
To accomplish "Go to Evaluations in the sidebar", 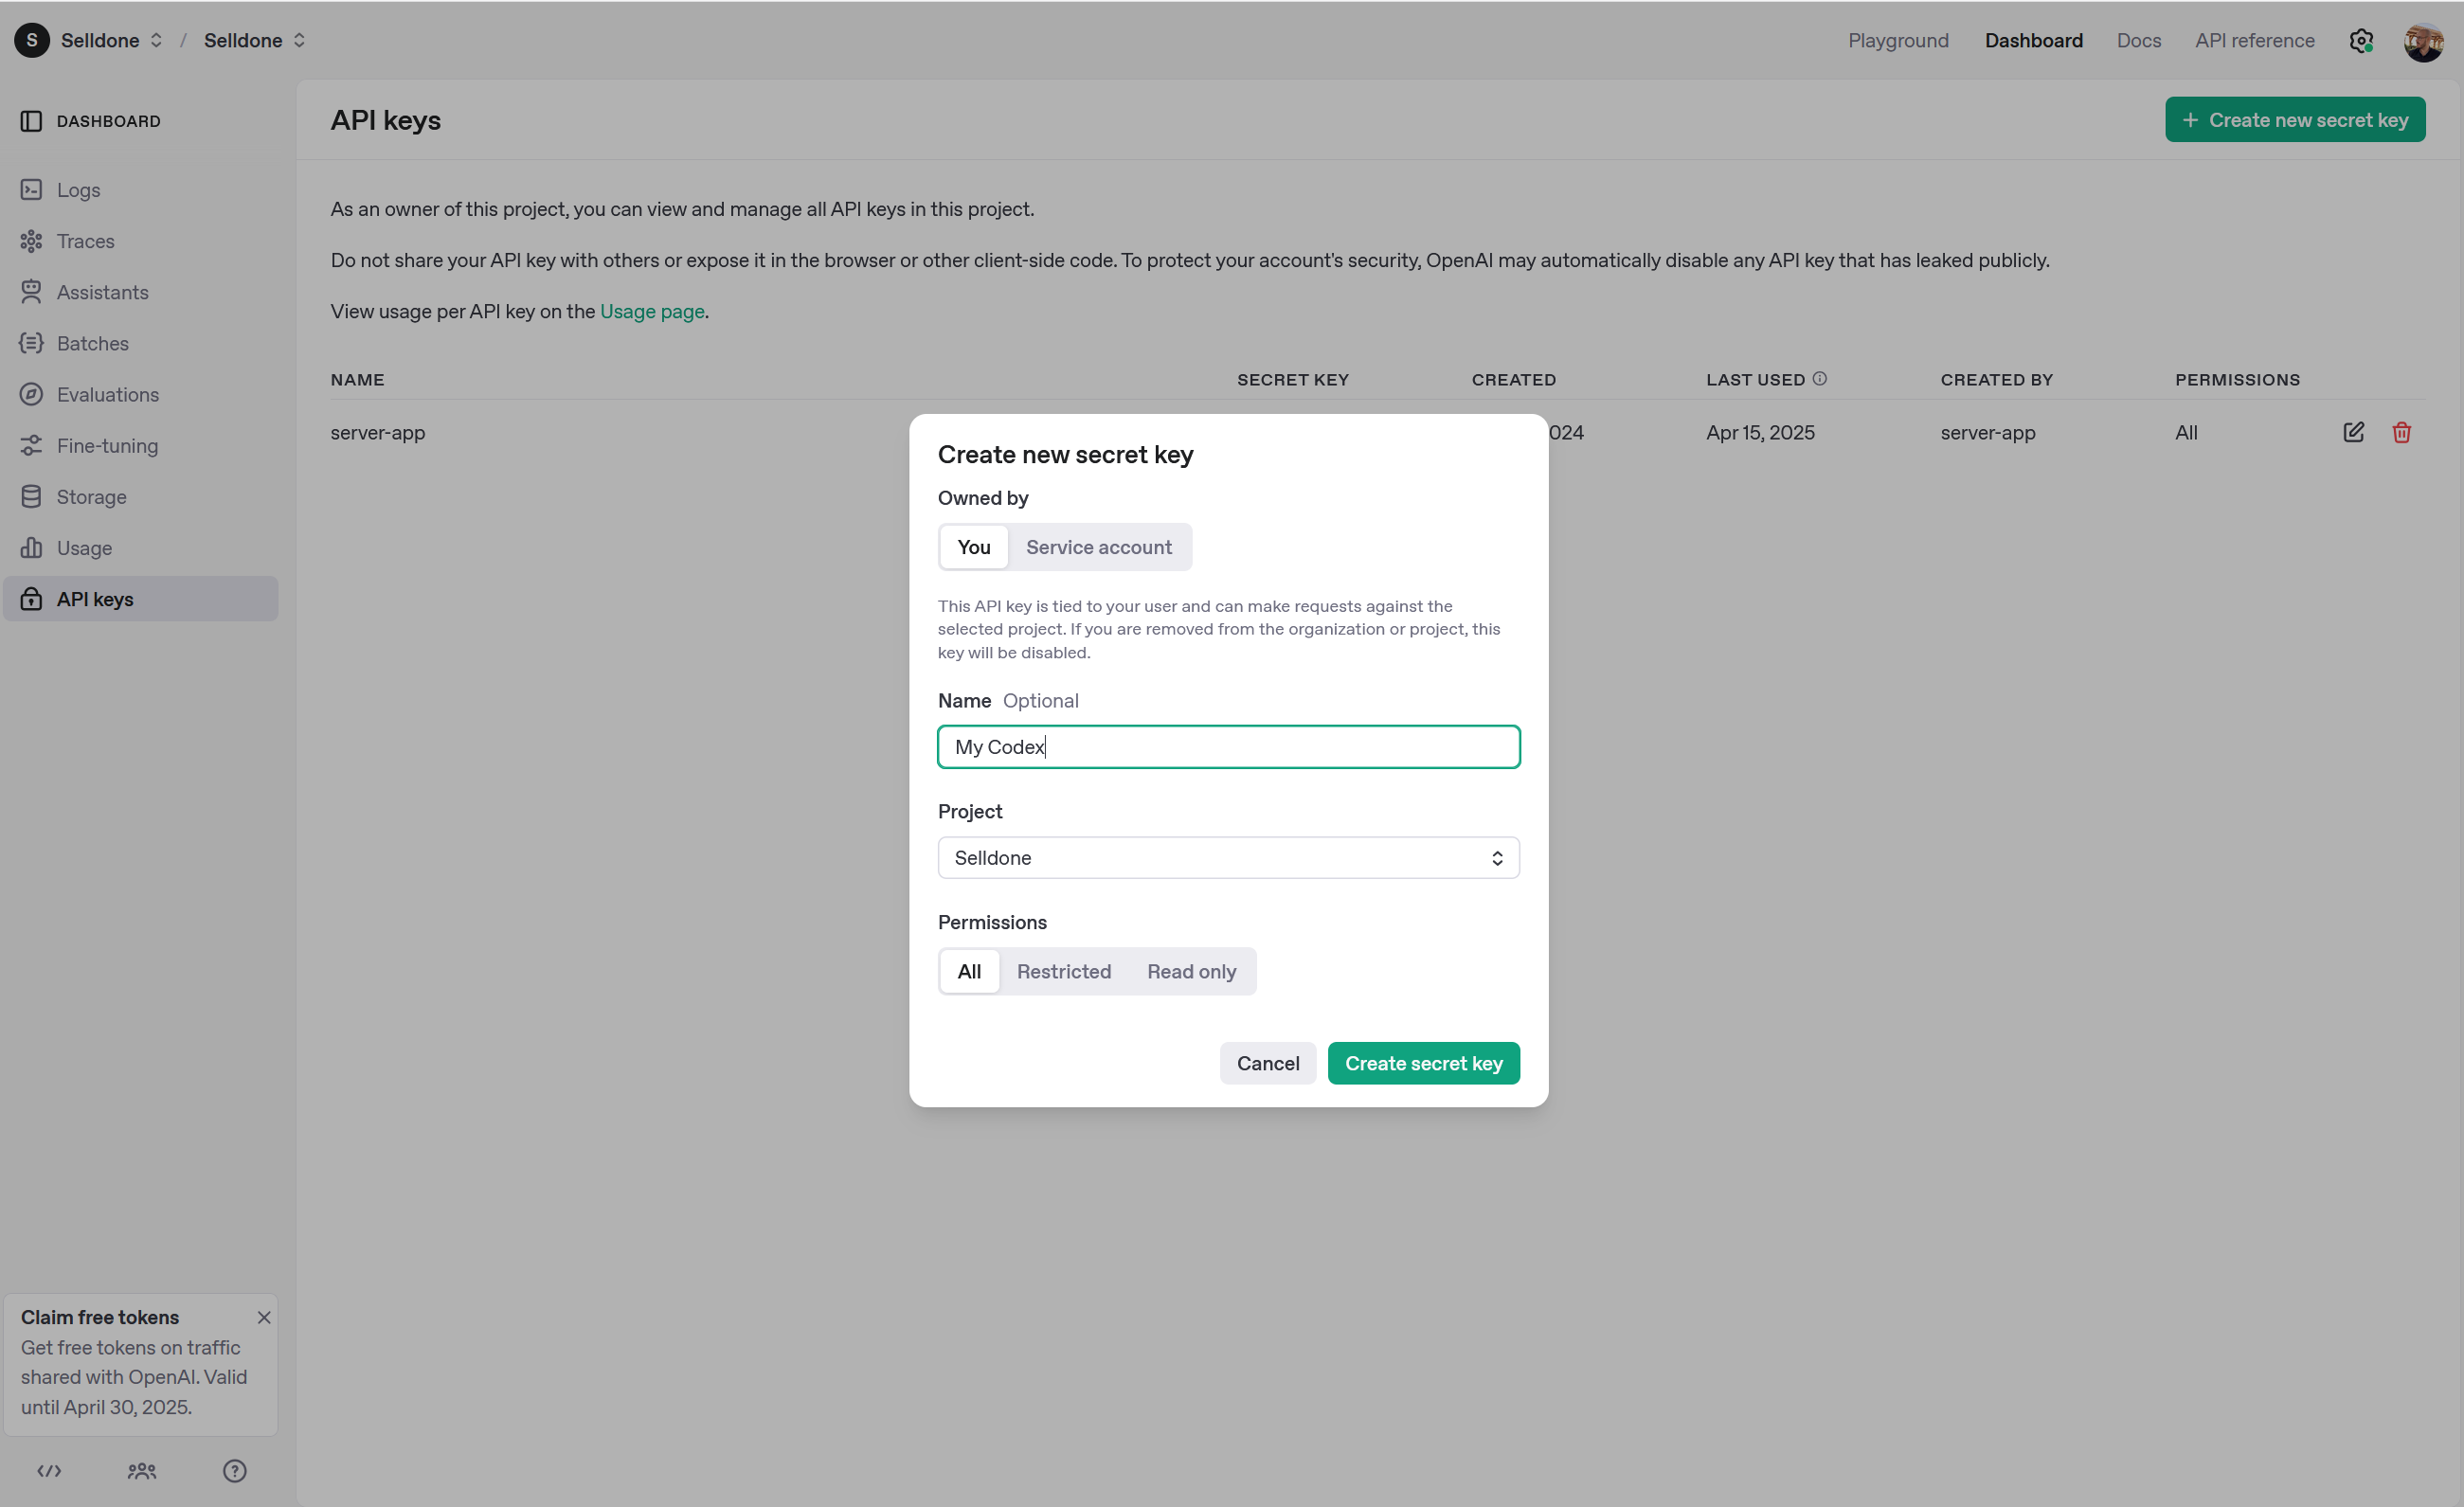I will tap(141, 394).
